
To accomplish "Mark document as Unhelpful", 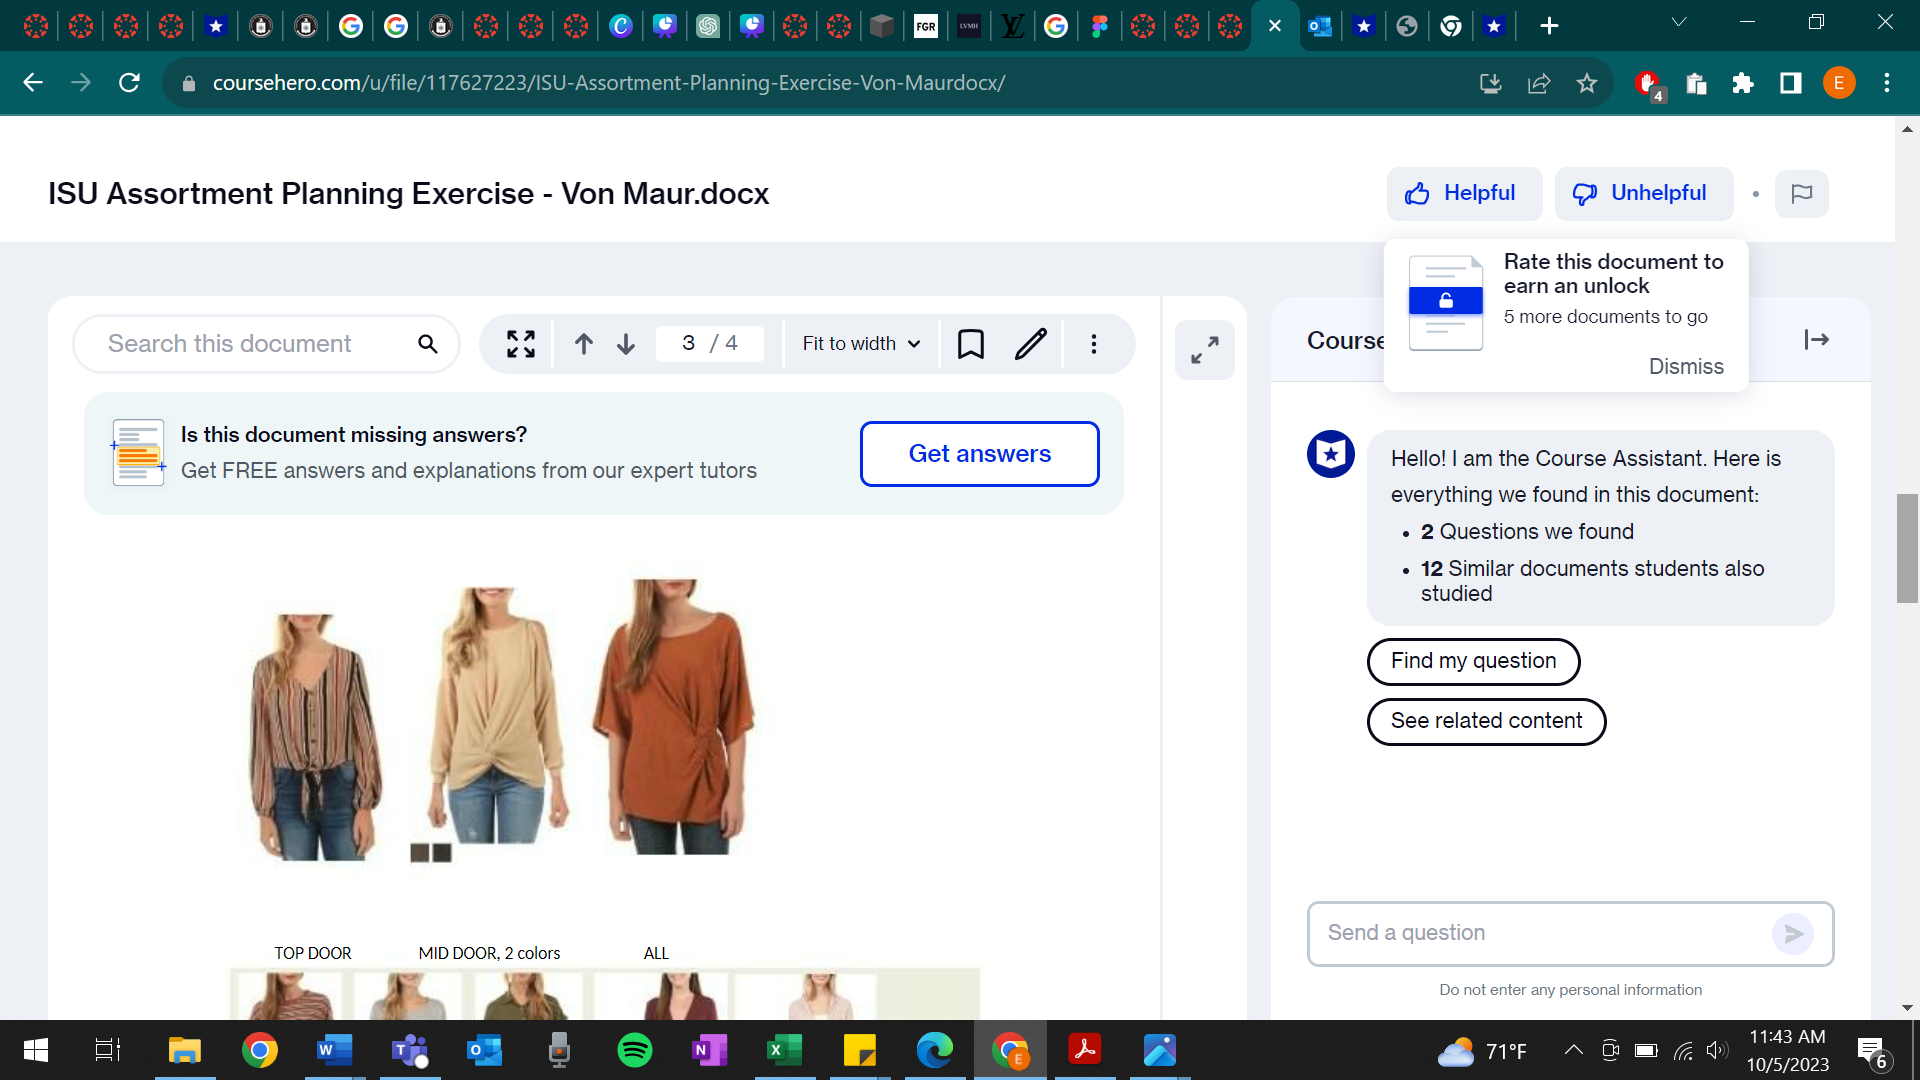I will tap(1644, 194).
